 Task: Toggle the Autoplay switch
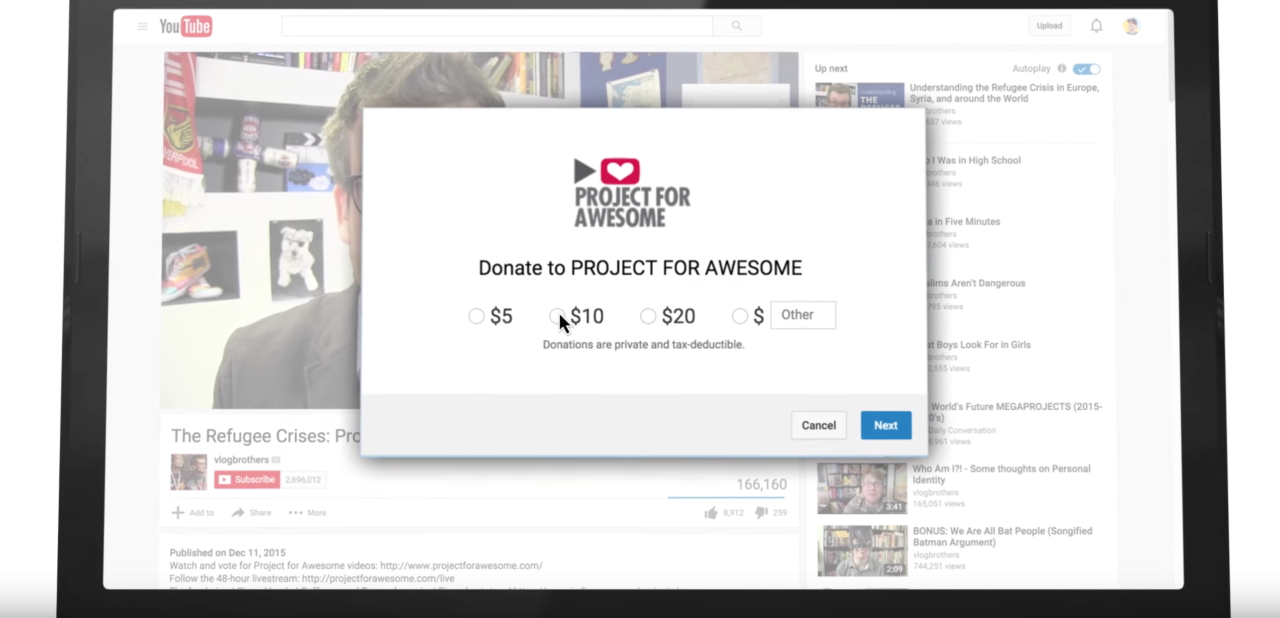(x=1086, y=69)
